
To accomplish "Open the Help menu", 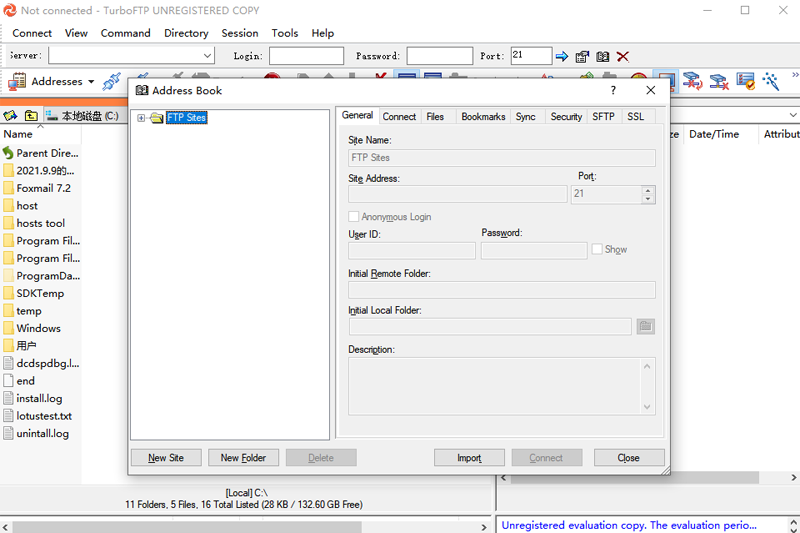I will [323, 33].
